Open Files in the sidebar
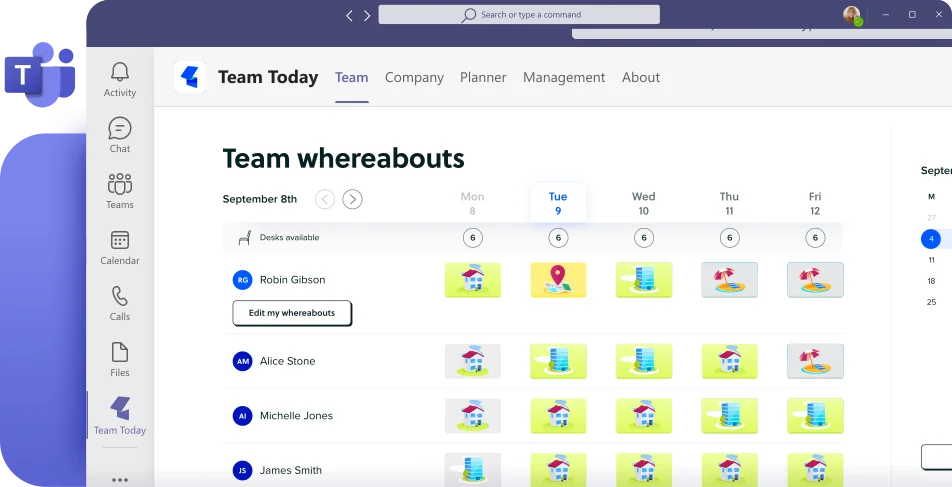This screenshot has width=952, height=487. tap(120, 359)
